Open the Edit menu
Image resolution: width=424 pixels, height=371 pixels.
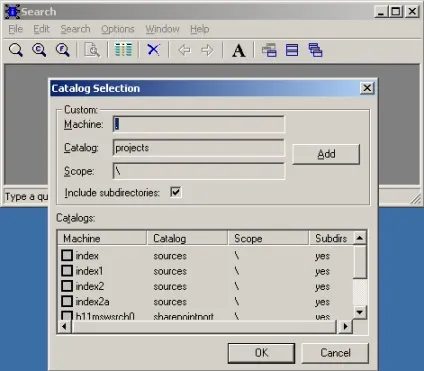point(41,29)
